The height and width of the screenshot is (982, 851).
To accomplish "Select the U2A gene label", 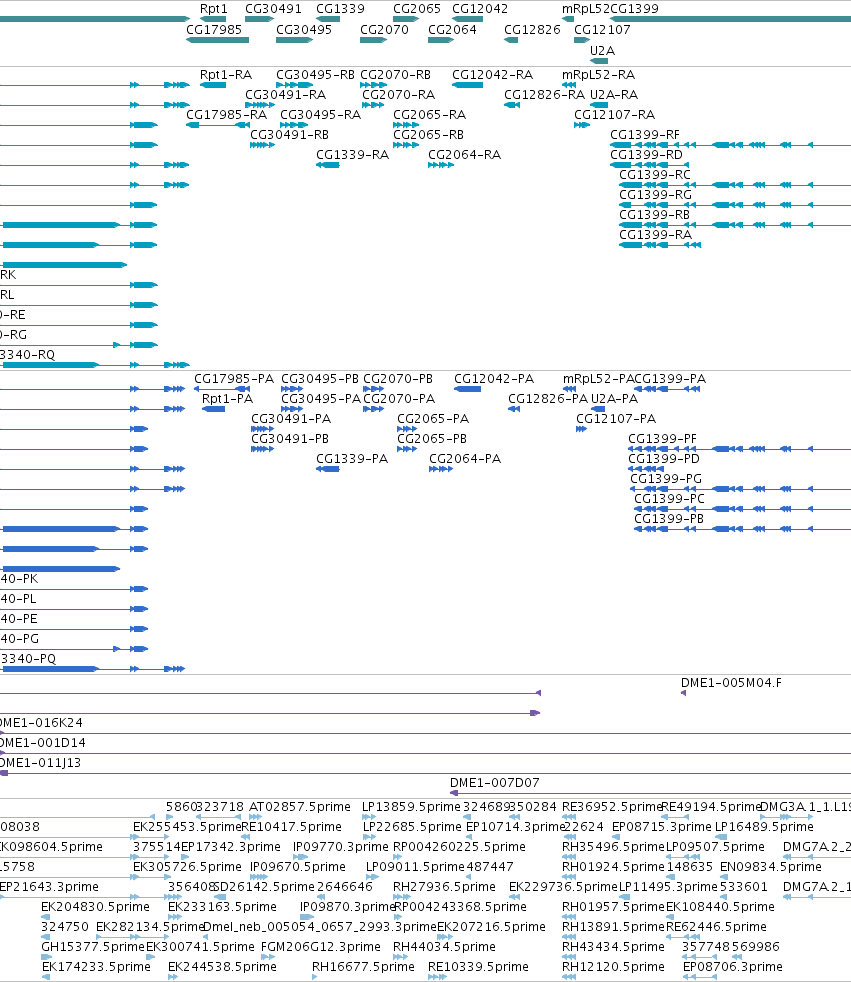I will pos(602,50).
